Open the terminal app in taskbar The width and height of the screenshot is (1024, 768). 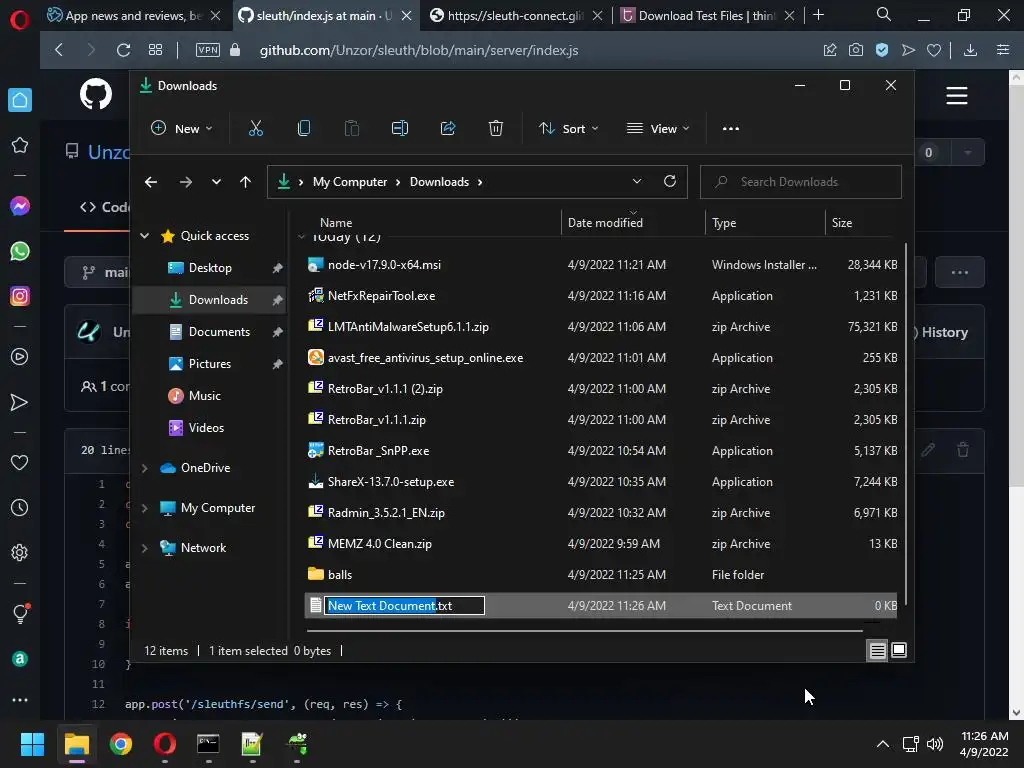point(208,744)
